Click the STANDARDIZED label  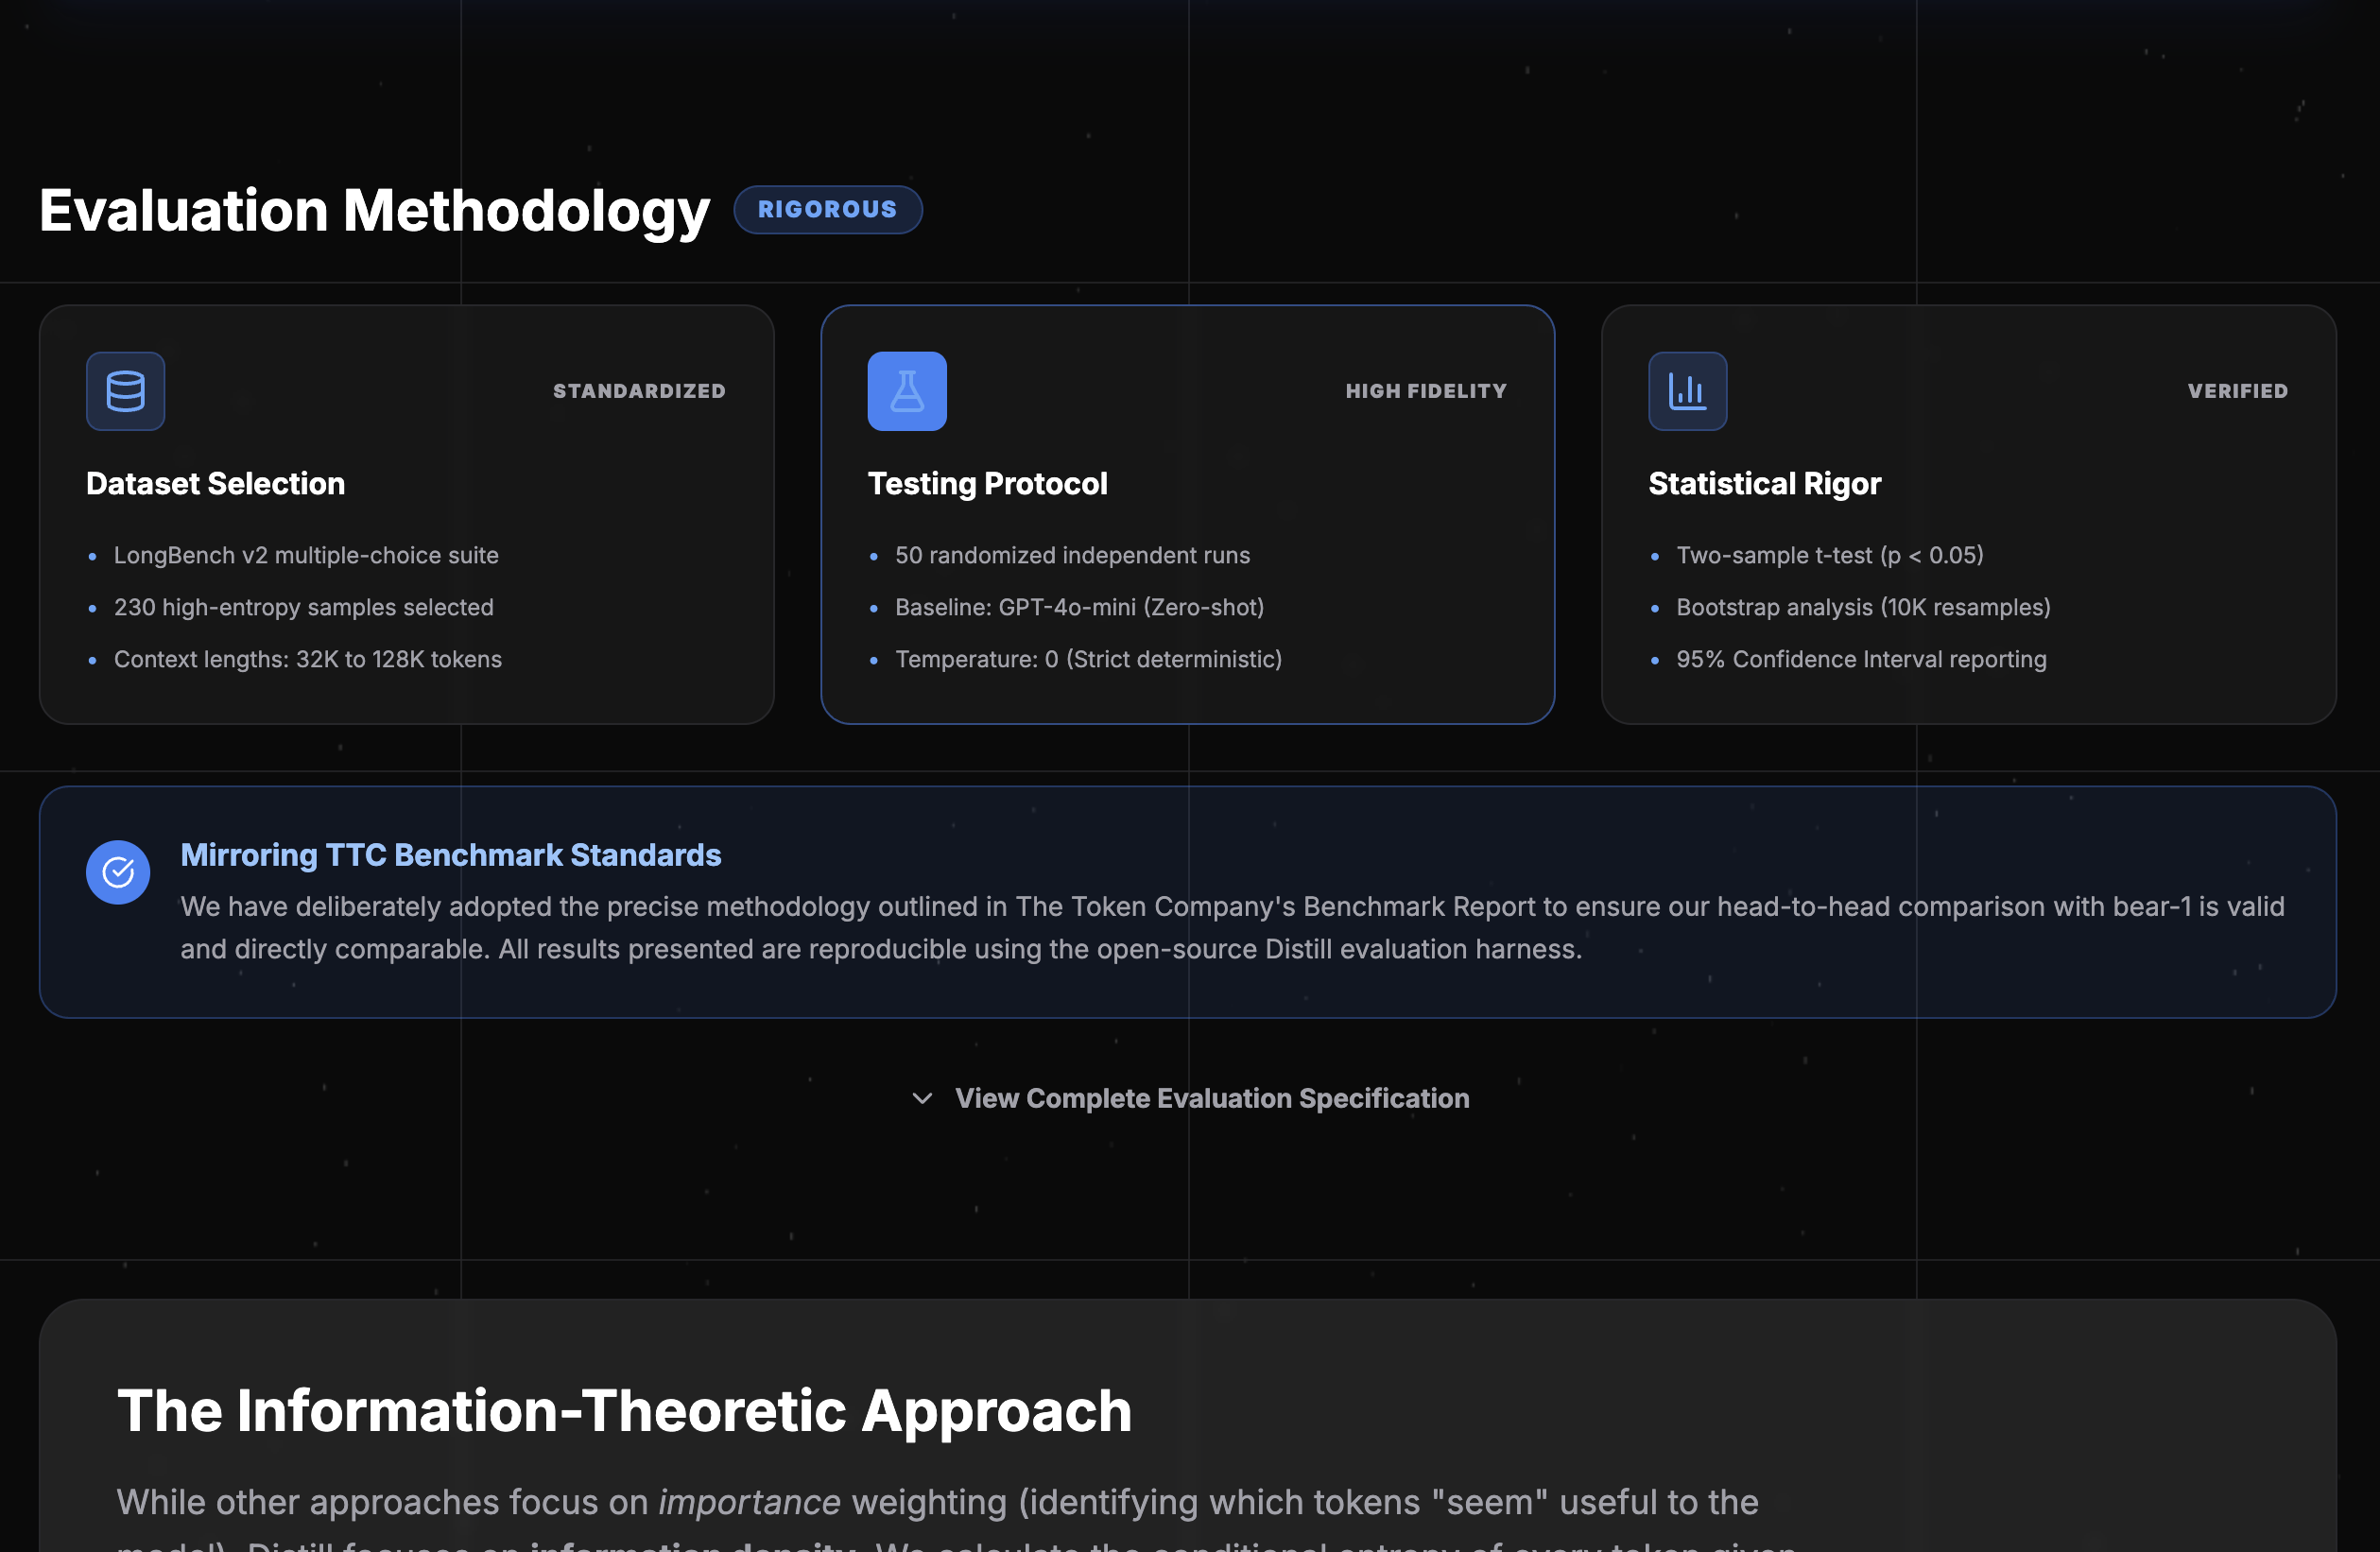pos(639,391)
